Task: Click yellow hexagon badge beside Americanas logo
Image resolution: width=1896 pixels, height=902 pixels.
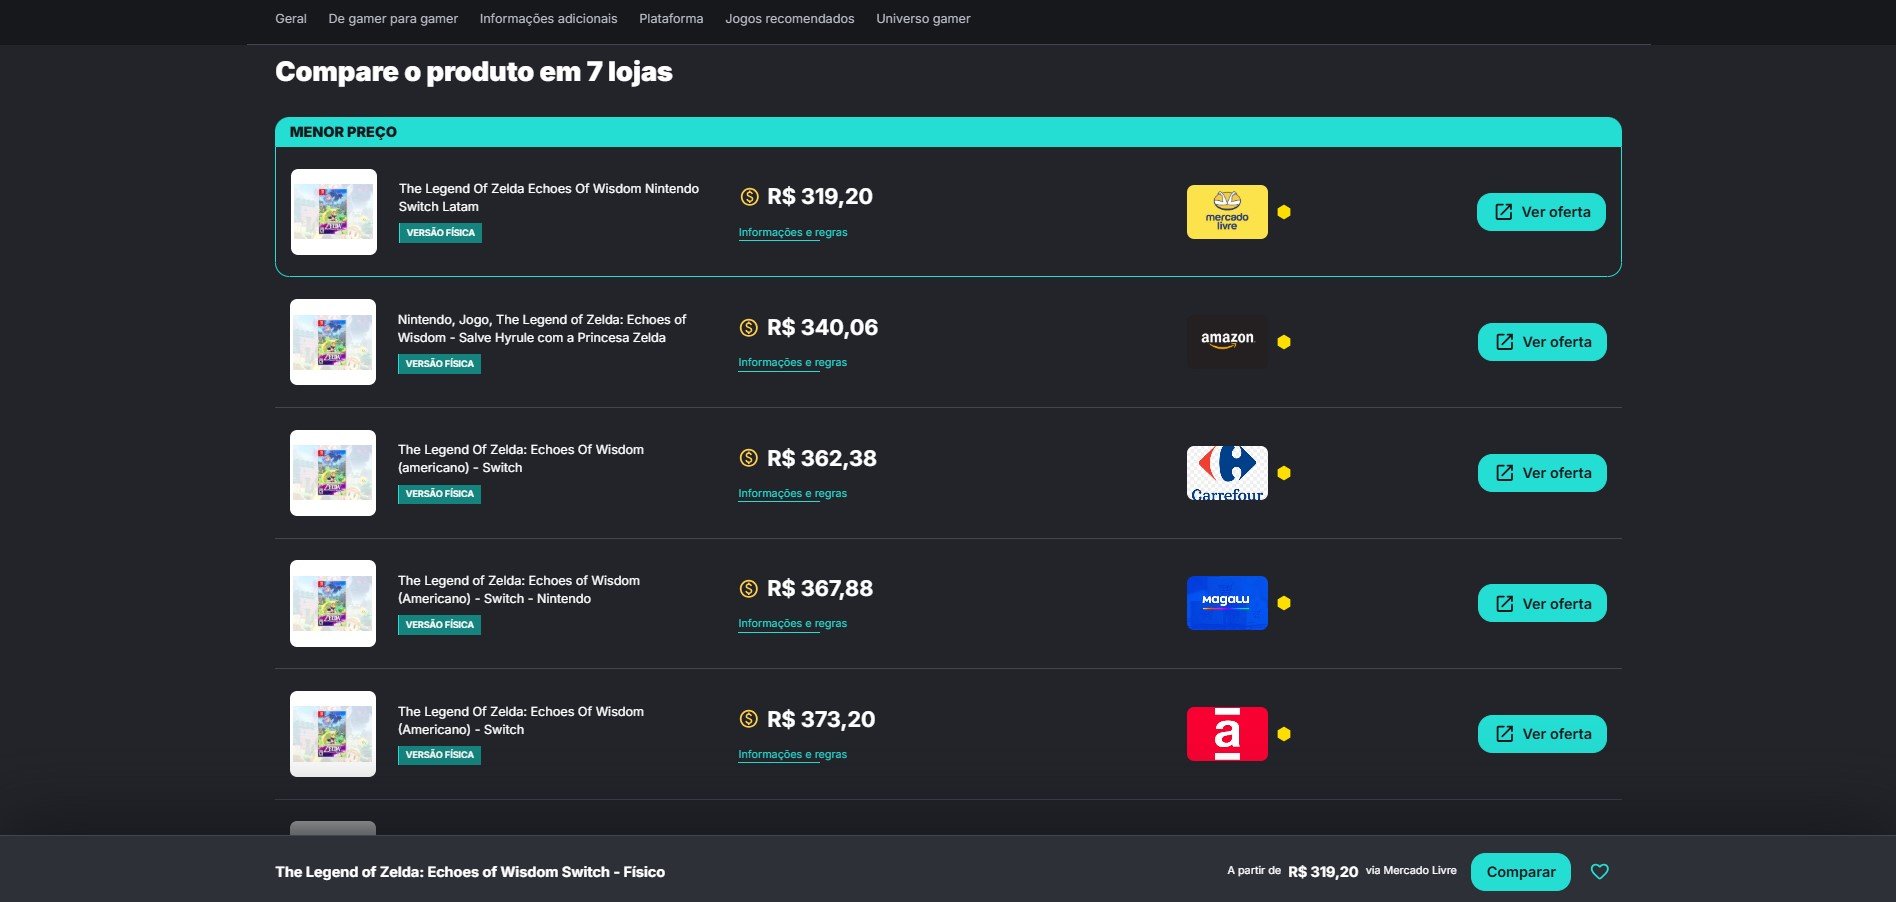Action: (x=1284, y=734)
